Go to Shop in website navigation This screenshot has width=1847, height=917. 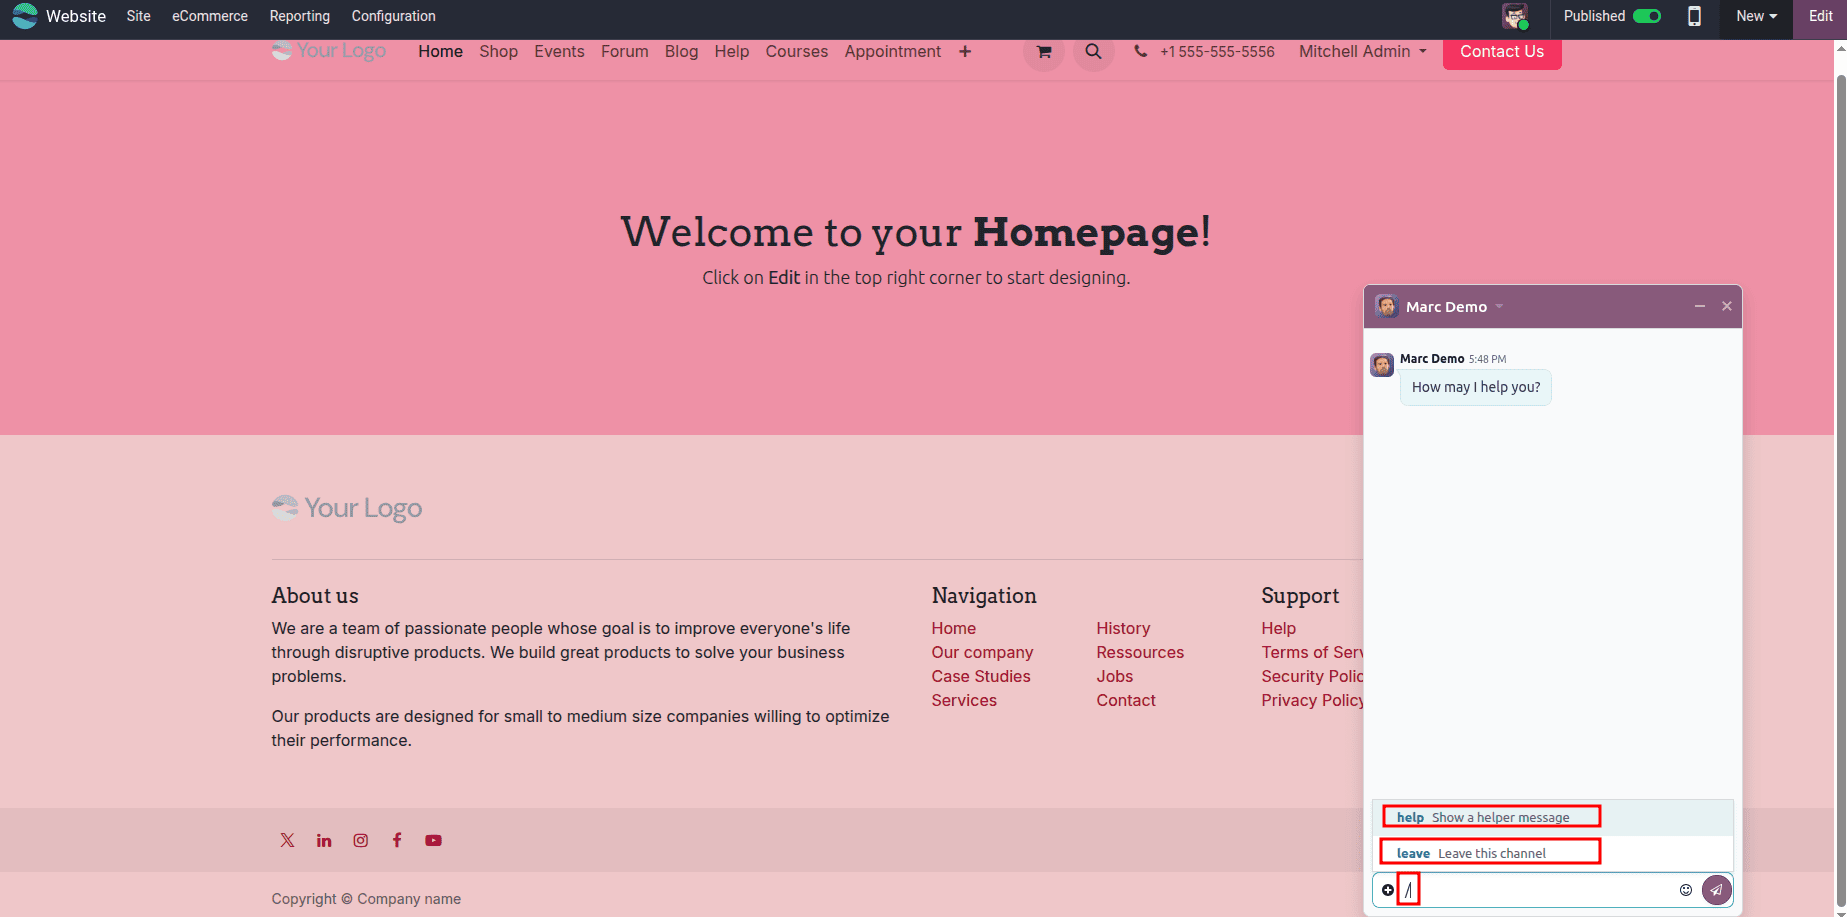(x=498, y=52)
